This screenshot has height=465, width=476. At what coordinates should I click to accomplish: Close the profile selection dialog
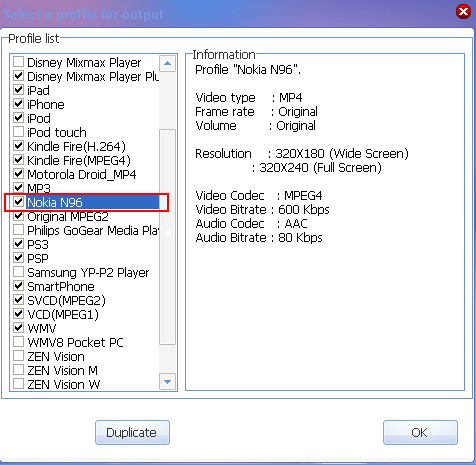click(x=463, y=12)
